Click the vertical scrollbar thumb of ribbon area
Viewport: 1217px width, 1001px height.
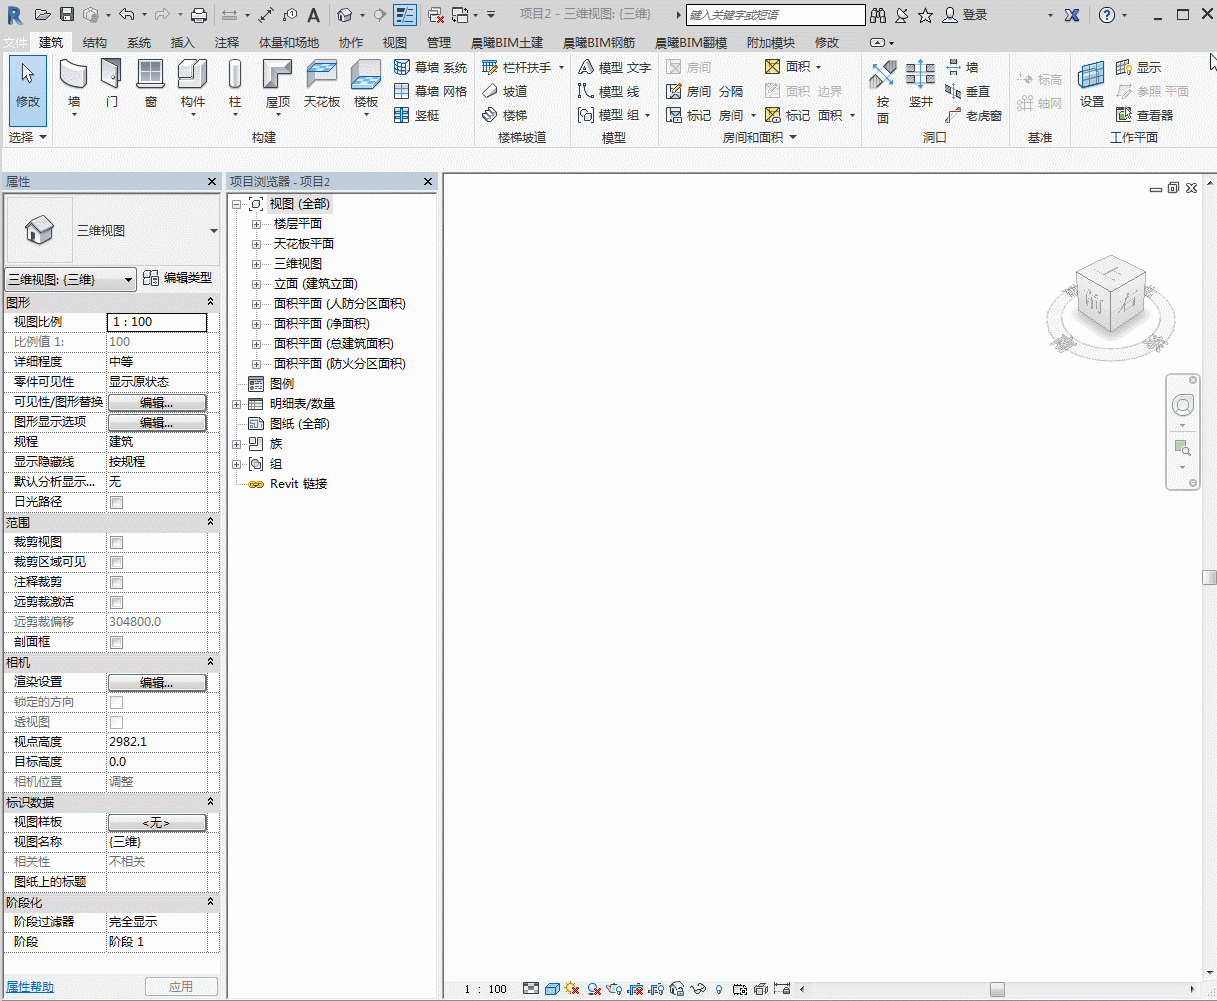[1210, 577]
